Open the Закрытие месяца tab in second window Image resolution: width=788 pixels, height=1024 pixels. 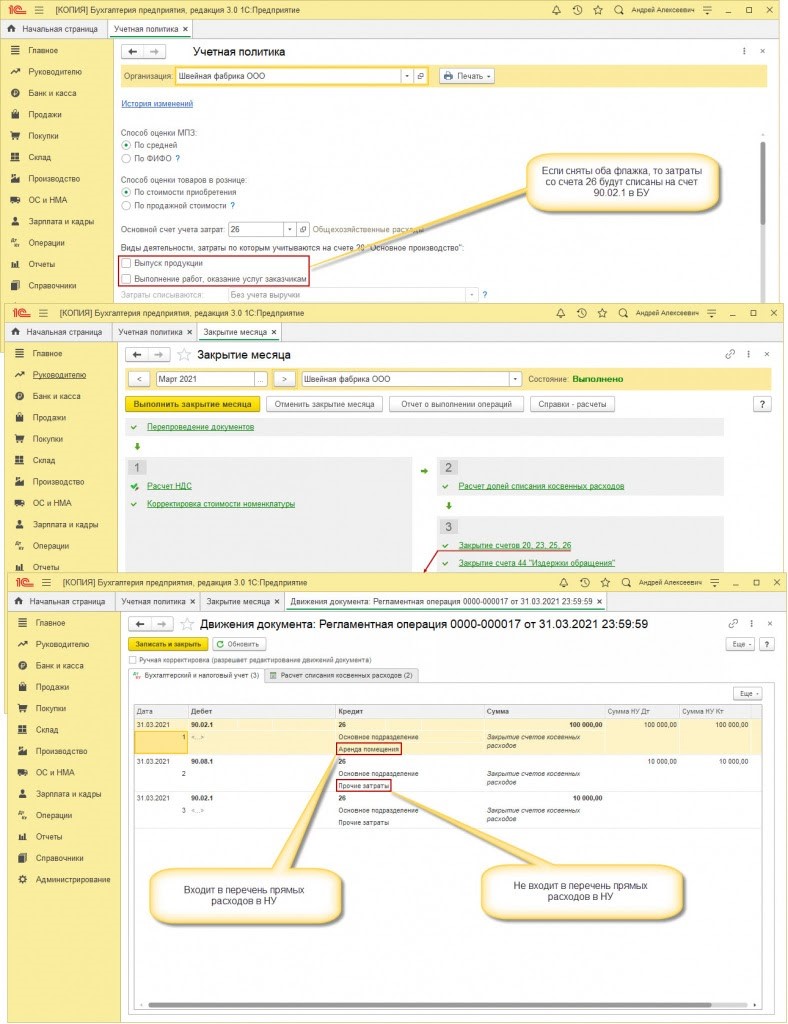point(236,331)
